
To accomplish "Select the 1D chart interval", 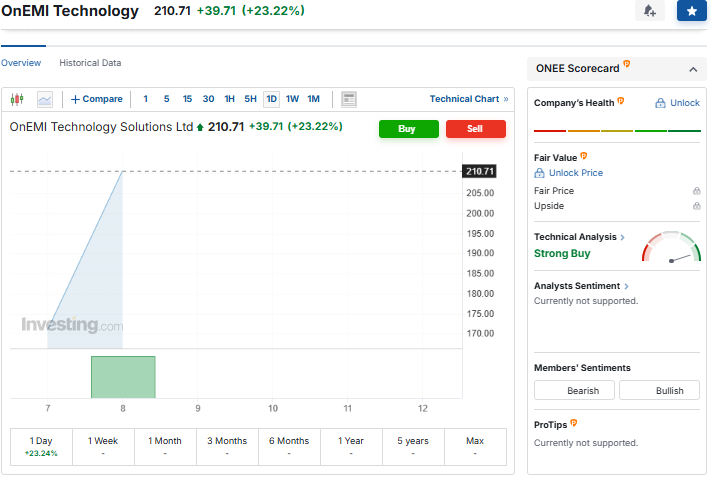I will [x=272, y=99].
